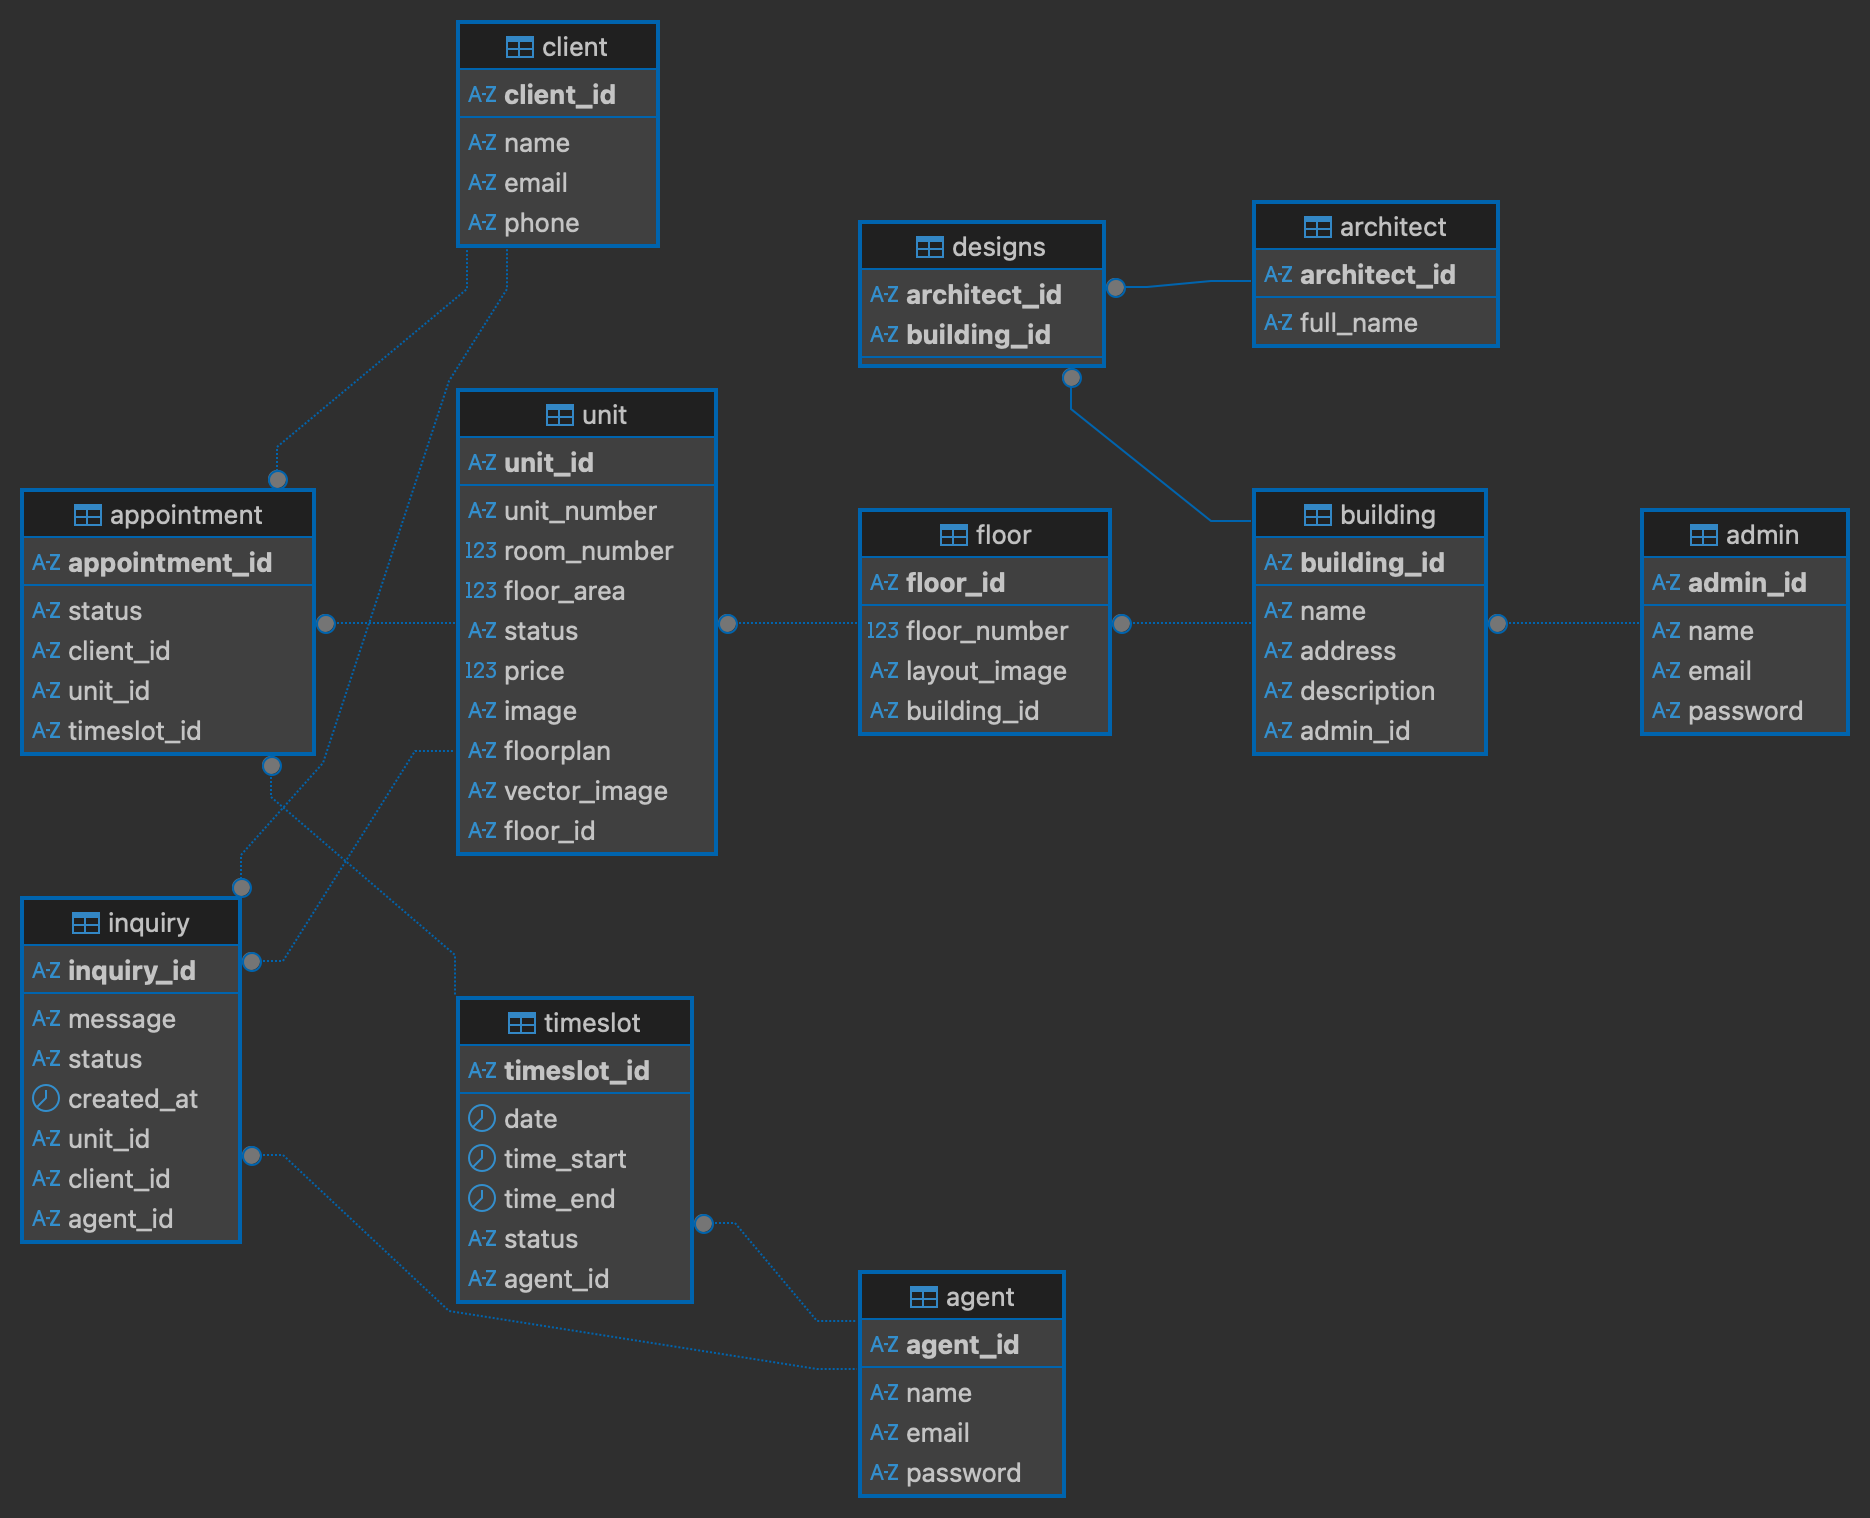Viewport: 1870px width, 1518px height.
Task: Click the inquiry_id primary key
Action: pyautogui.click(x=131, y=971)
